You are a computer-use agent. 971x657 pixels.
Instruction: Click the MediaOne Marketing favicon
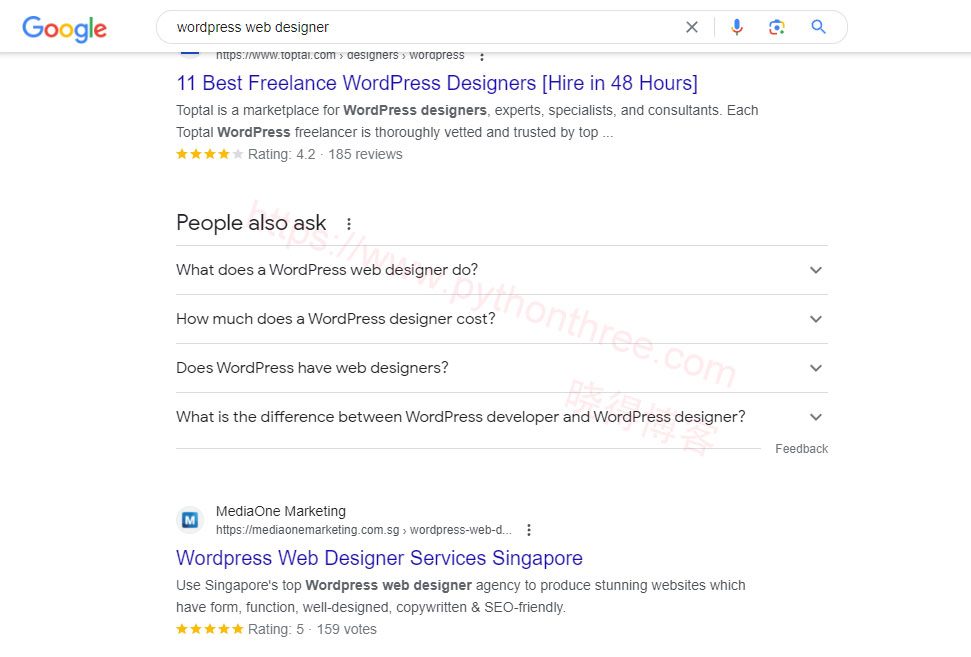tap(189, 520)
